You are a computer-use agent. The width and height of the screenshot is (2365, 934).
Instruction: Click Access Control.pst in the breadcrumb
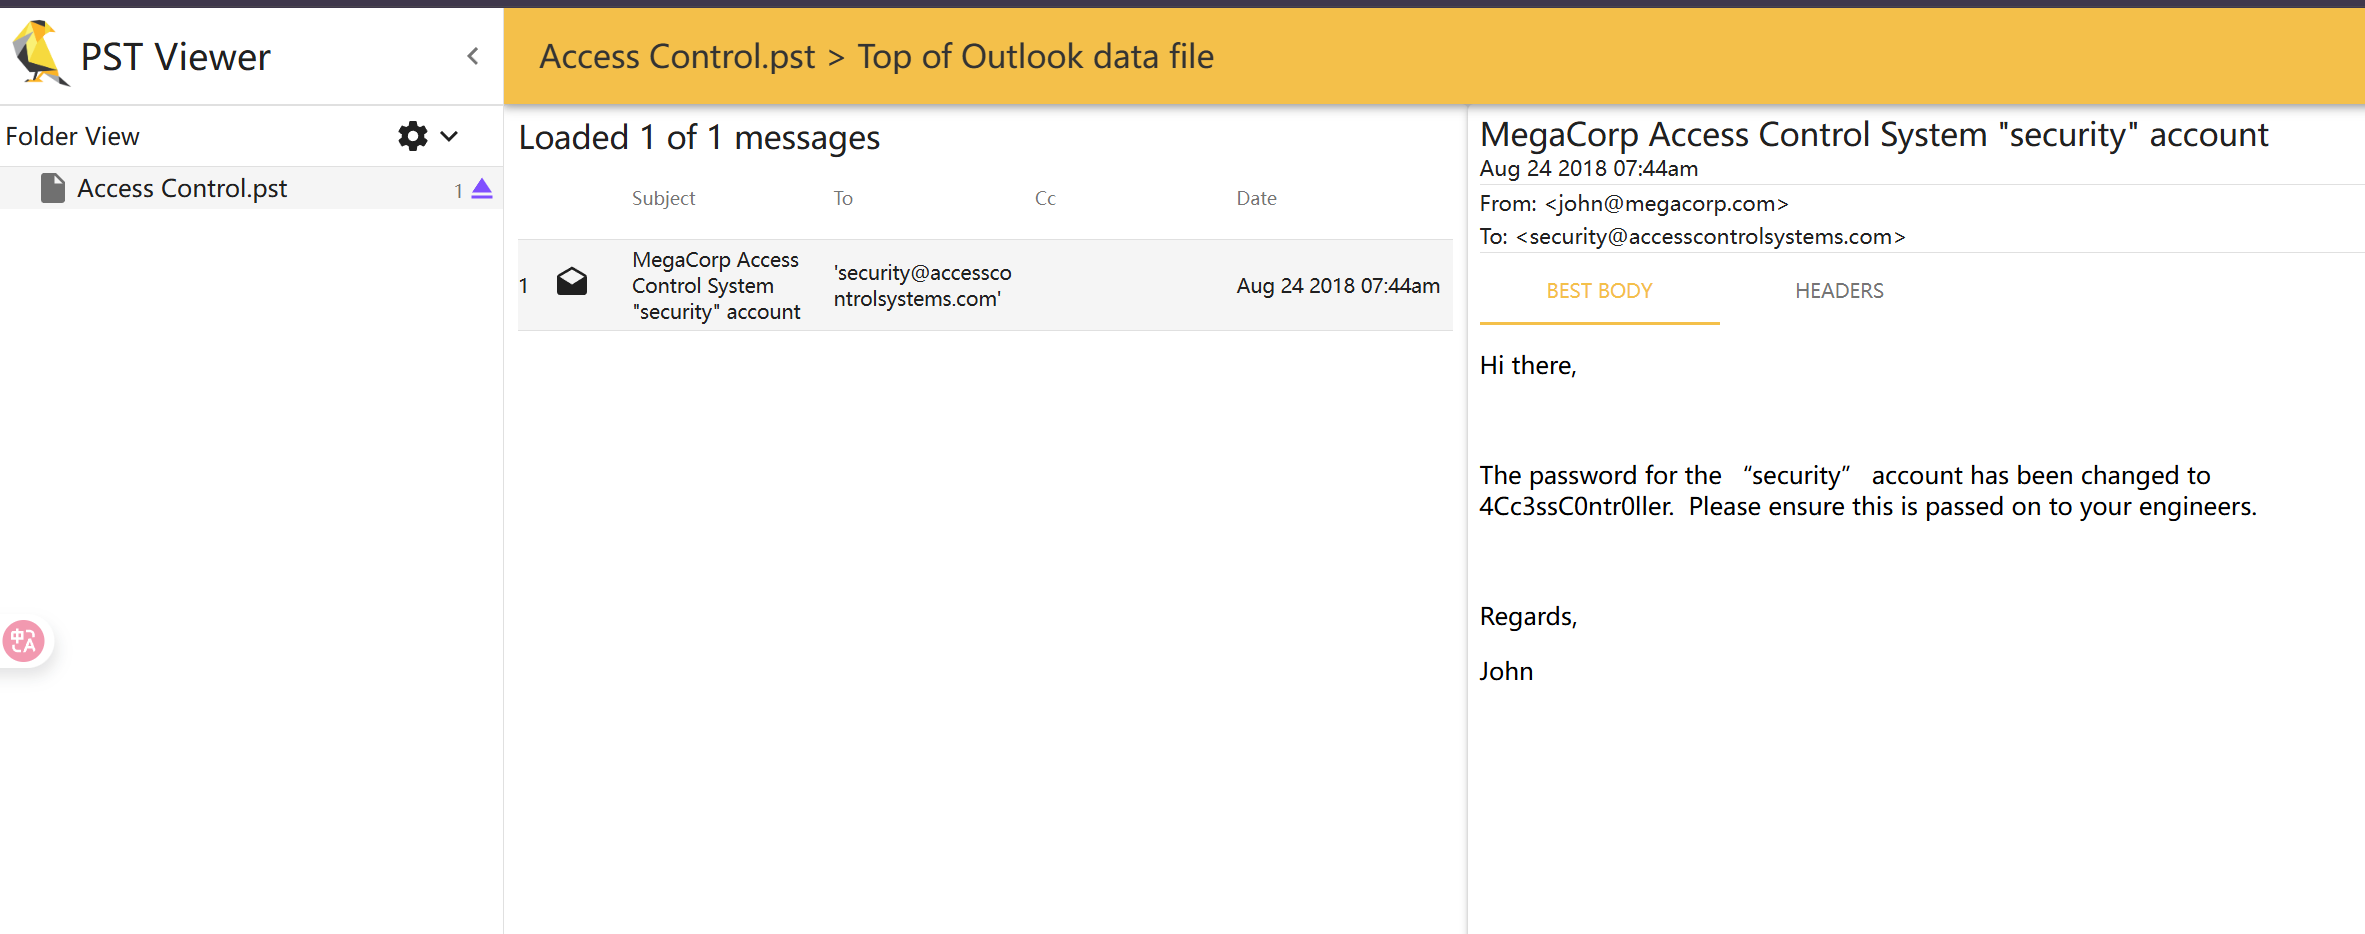[x=677, y=57]
